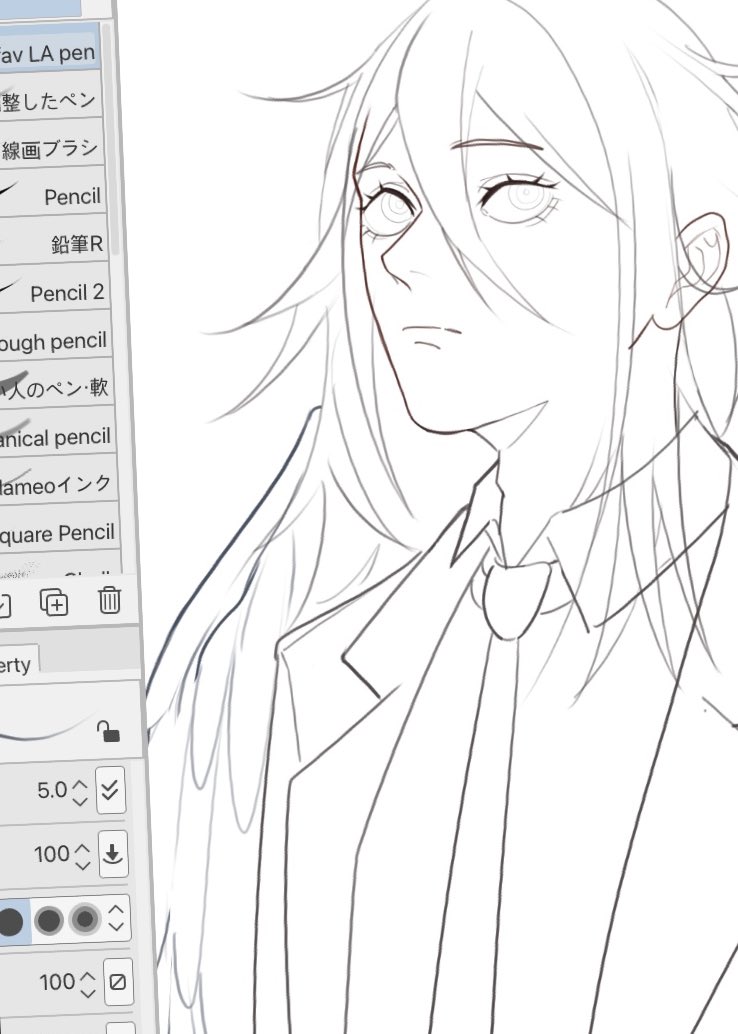
Task: Step the anti-aliasing selector down
Action: coord(116,927)
